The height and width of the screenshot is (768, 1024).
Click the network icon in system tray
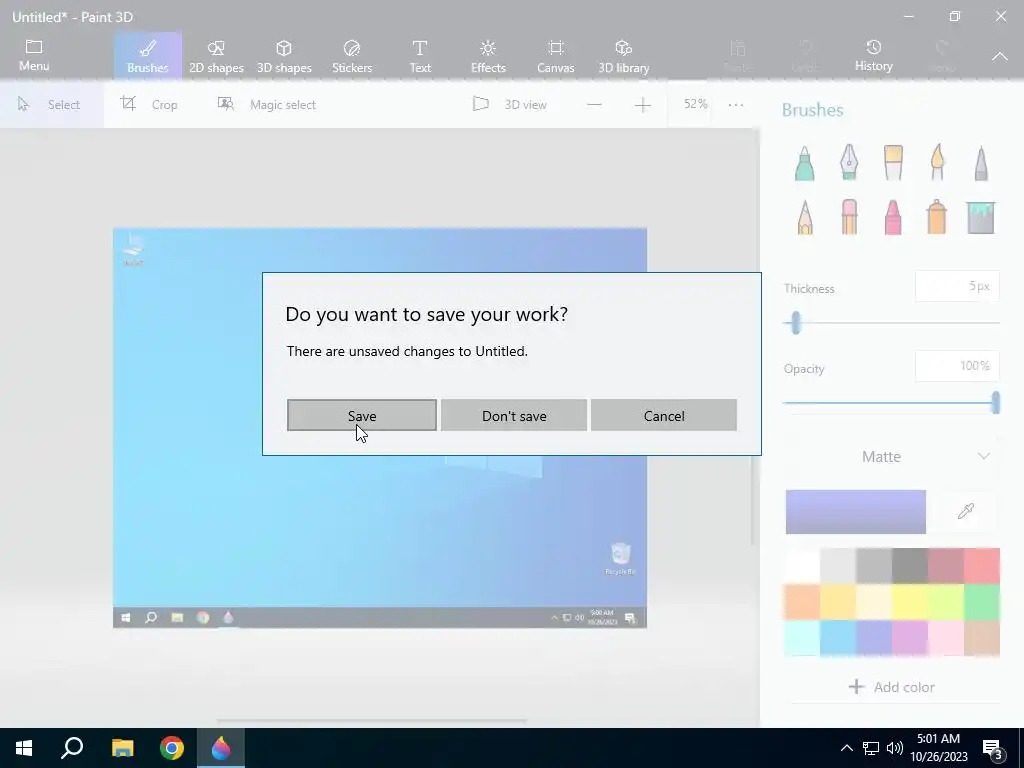(871, 748)
